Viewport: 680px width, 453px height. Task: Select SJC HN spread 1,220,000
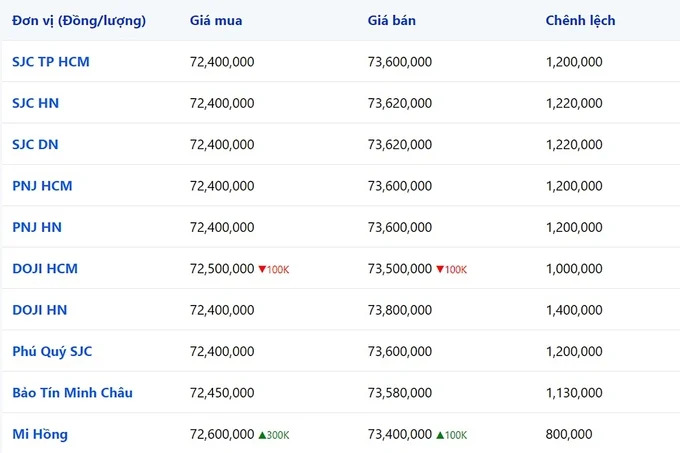(x=574, y=103)
